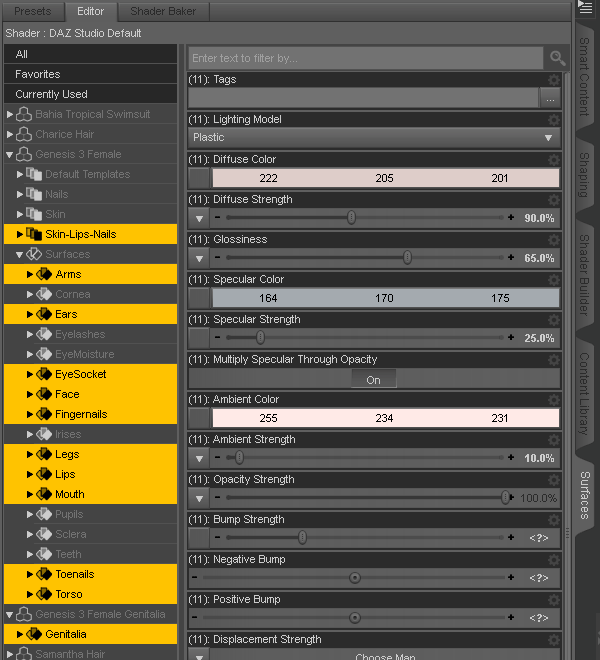The height and width of the screenshot is (660, 600).
Task: Click the Tags ellipsis browse button
Action: point(550,98)
